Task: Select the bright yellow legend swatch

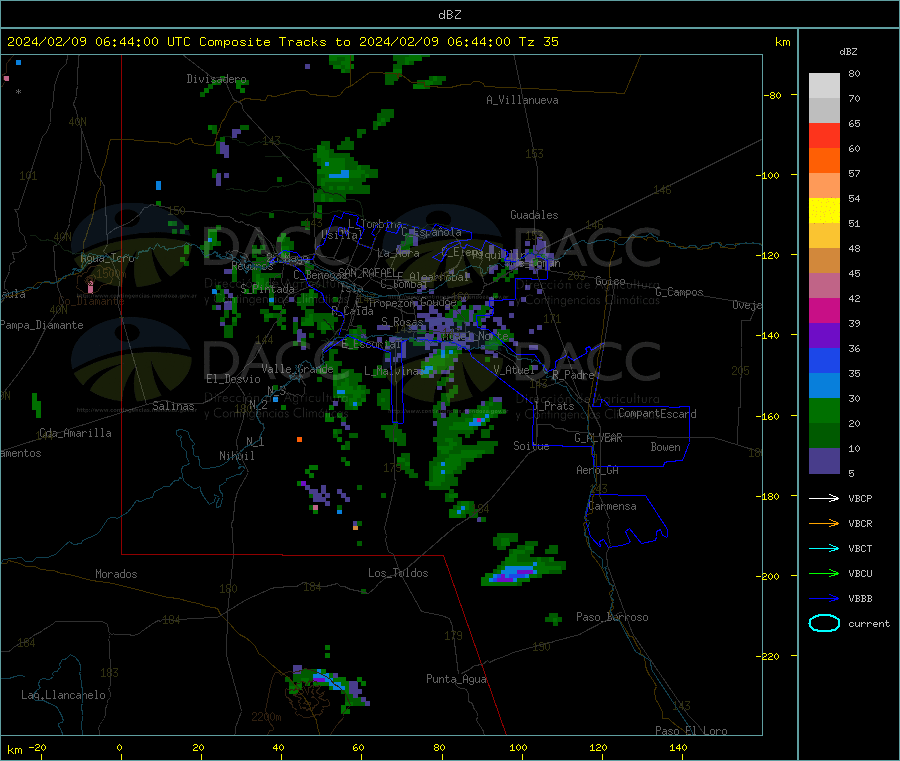Action: 824,211
